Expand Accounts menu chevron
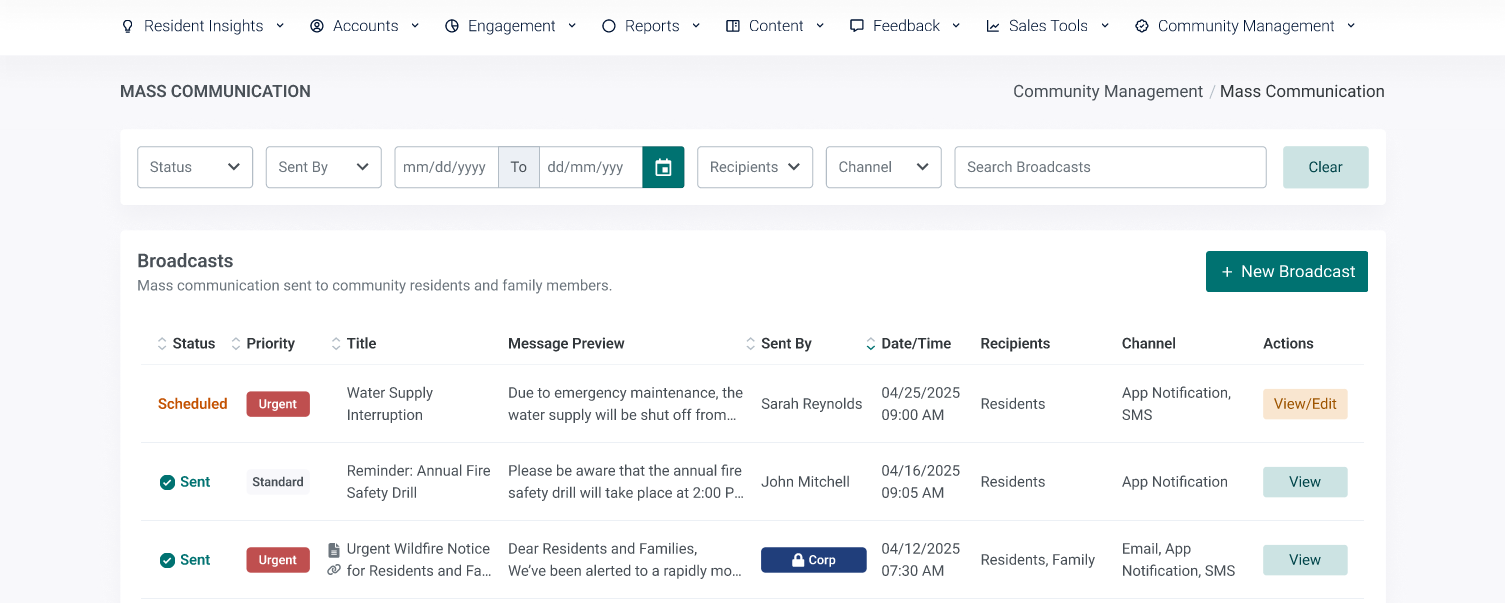 (415, 26)
